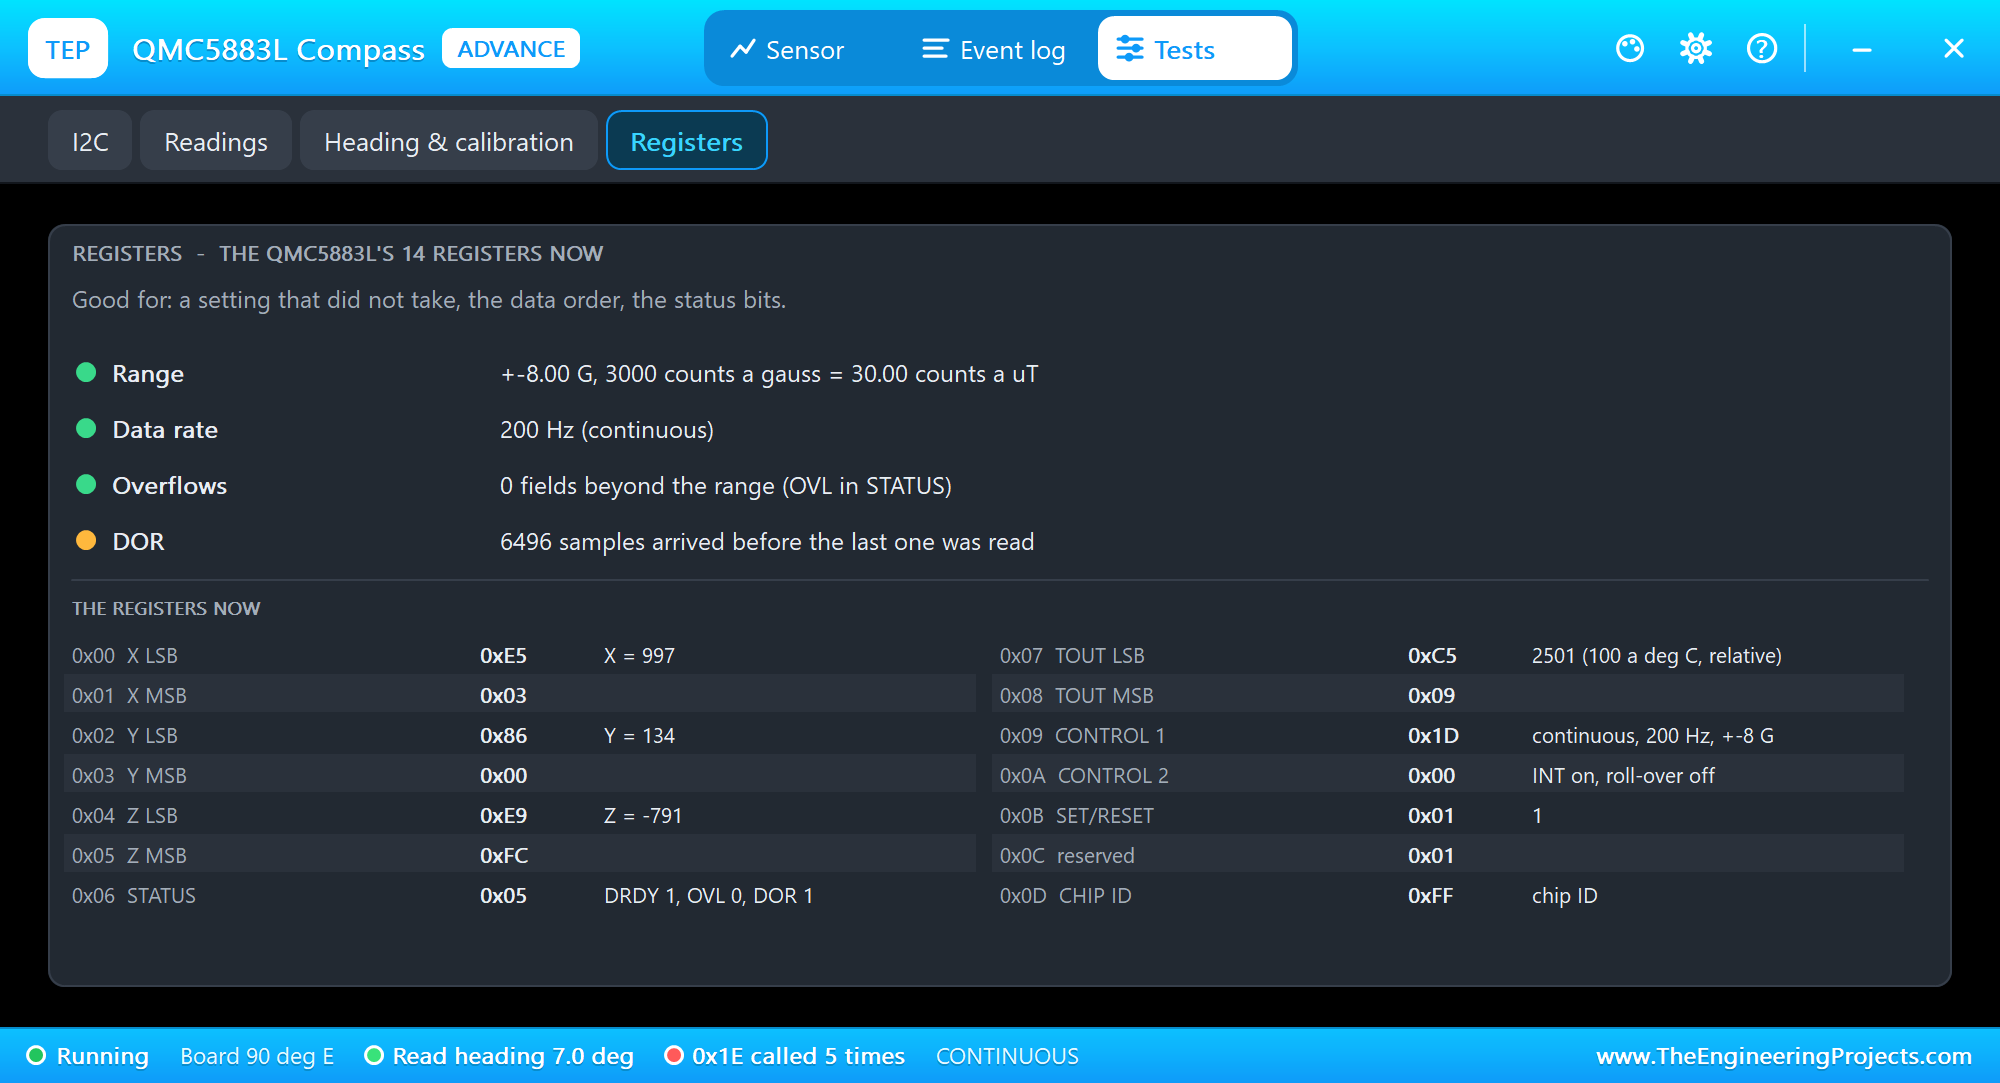This screenshot has width=2000, height=1083.
Task: Open Heading & calibration tab
Action: pyautogui.click(x=449, y=141)
